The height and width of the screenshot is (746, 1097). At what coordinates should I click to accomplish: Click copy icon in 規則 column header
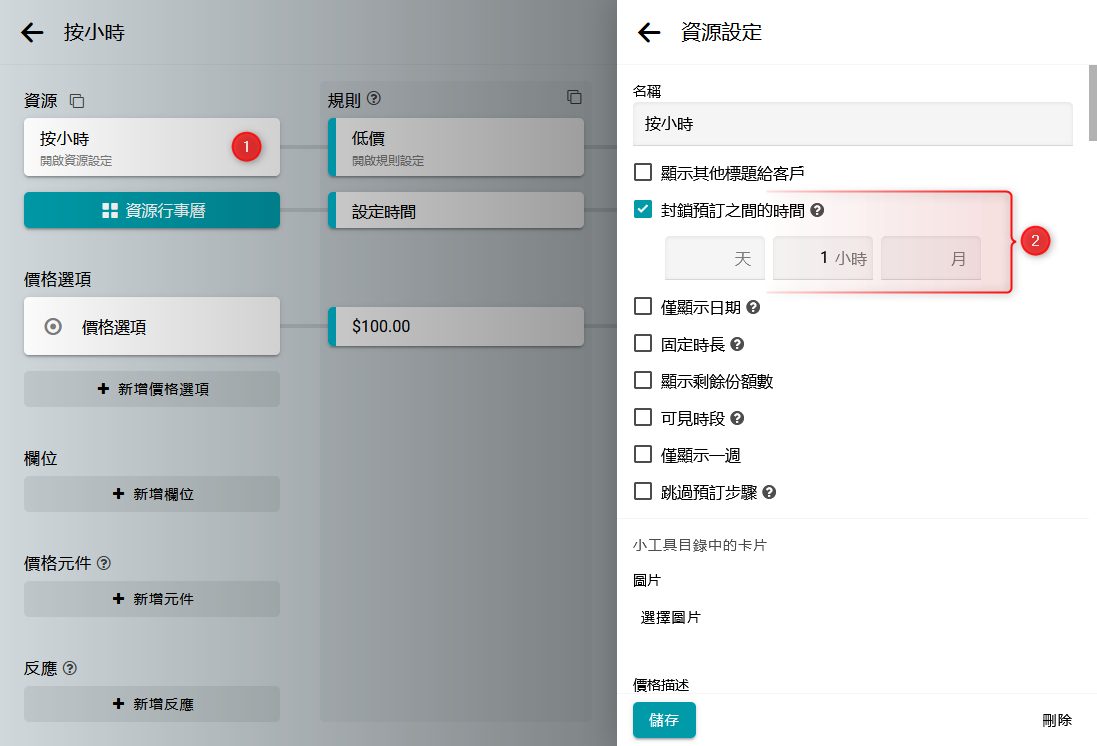[574, 97]
